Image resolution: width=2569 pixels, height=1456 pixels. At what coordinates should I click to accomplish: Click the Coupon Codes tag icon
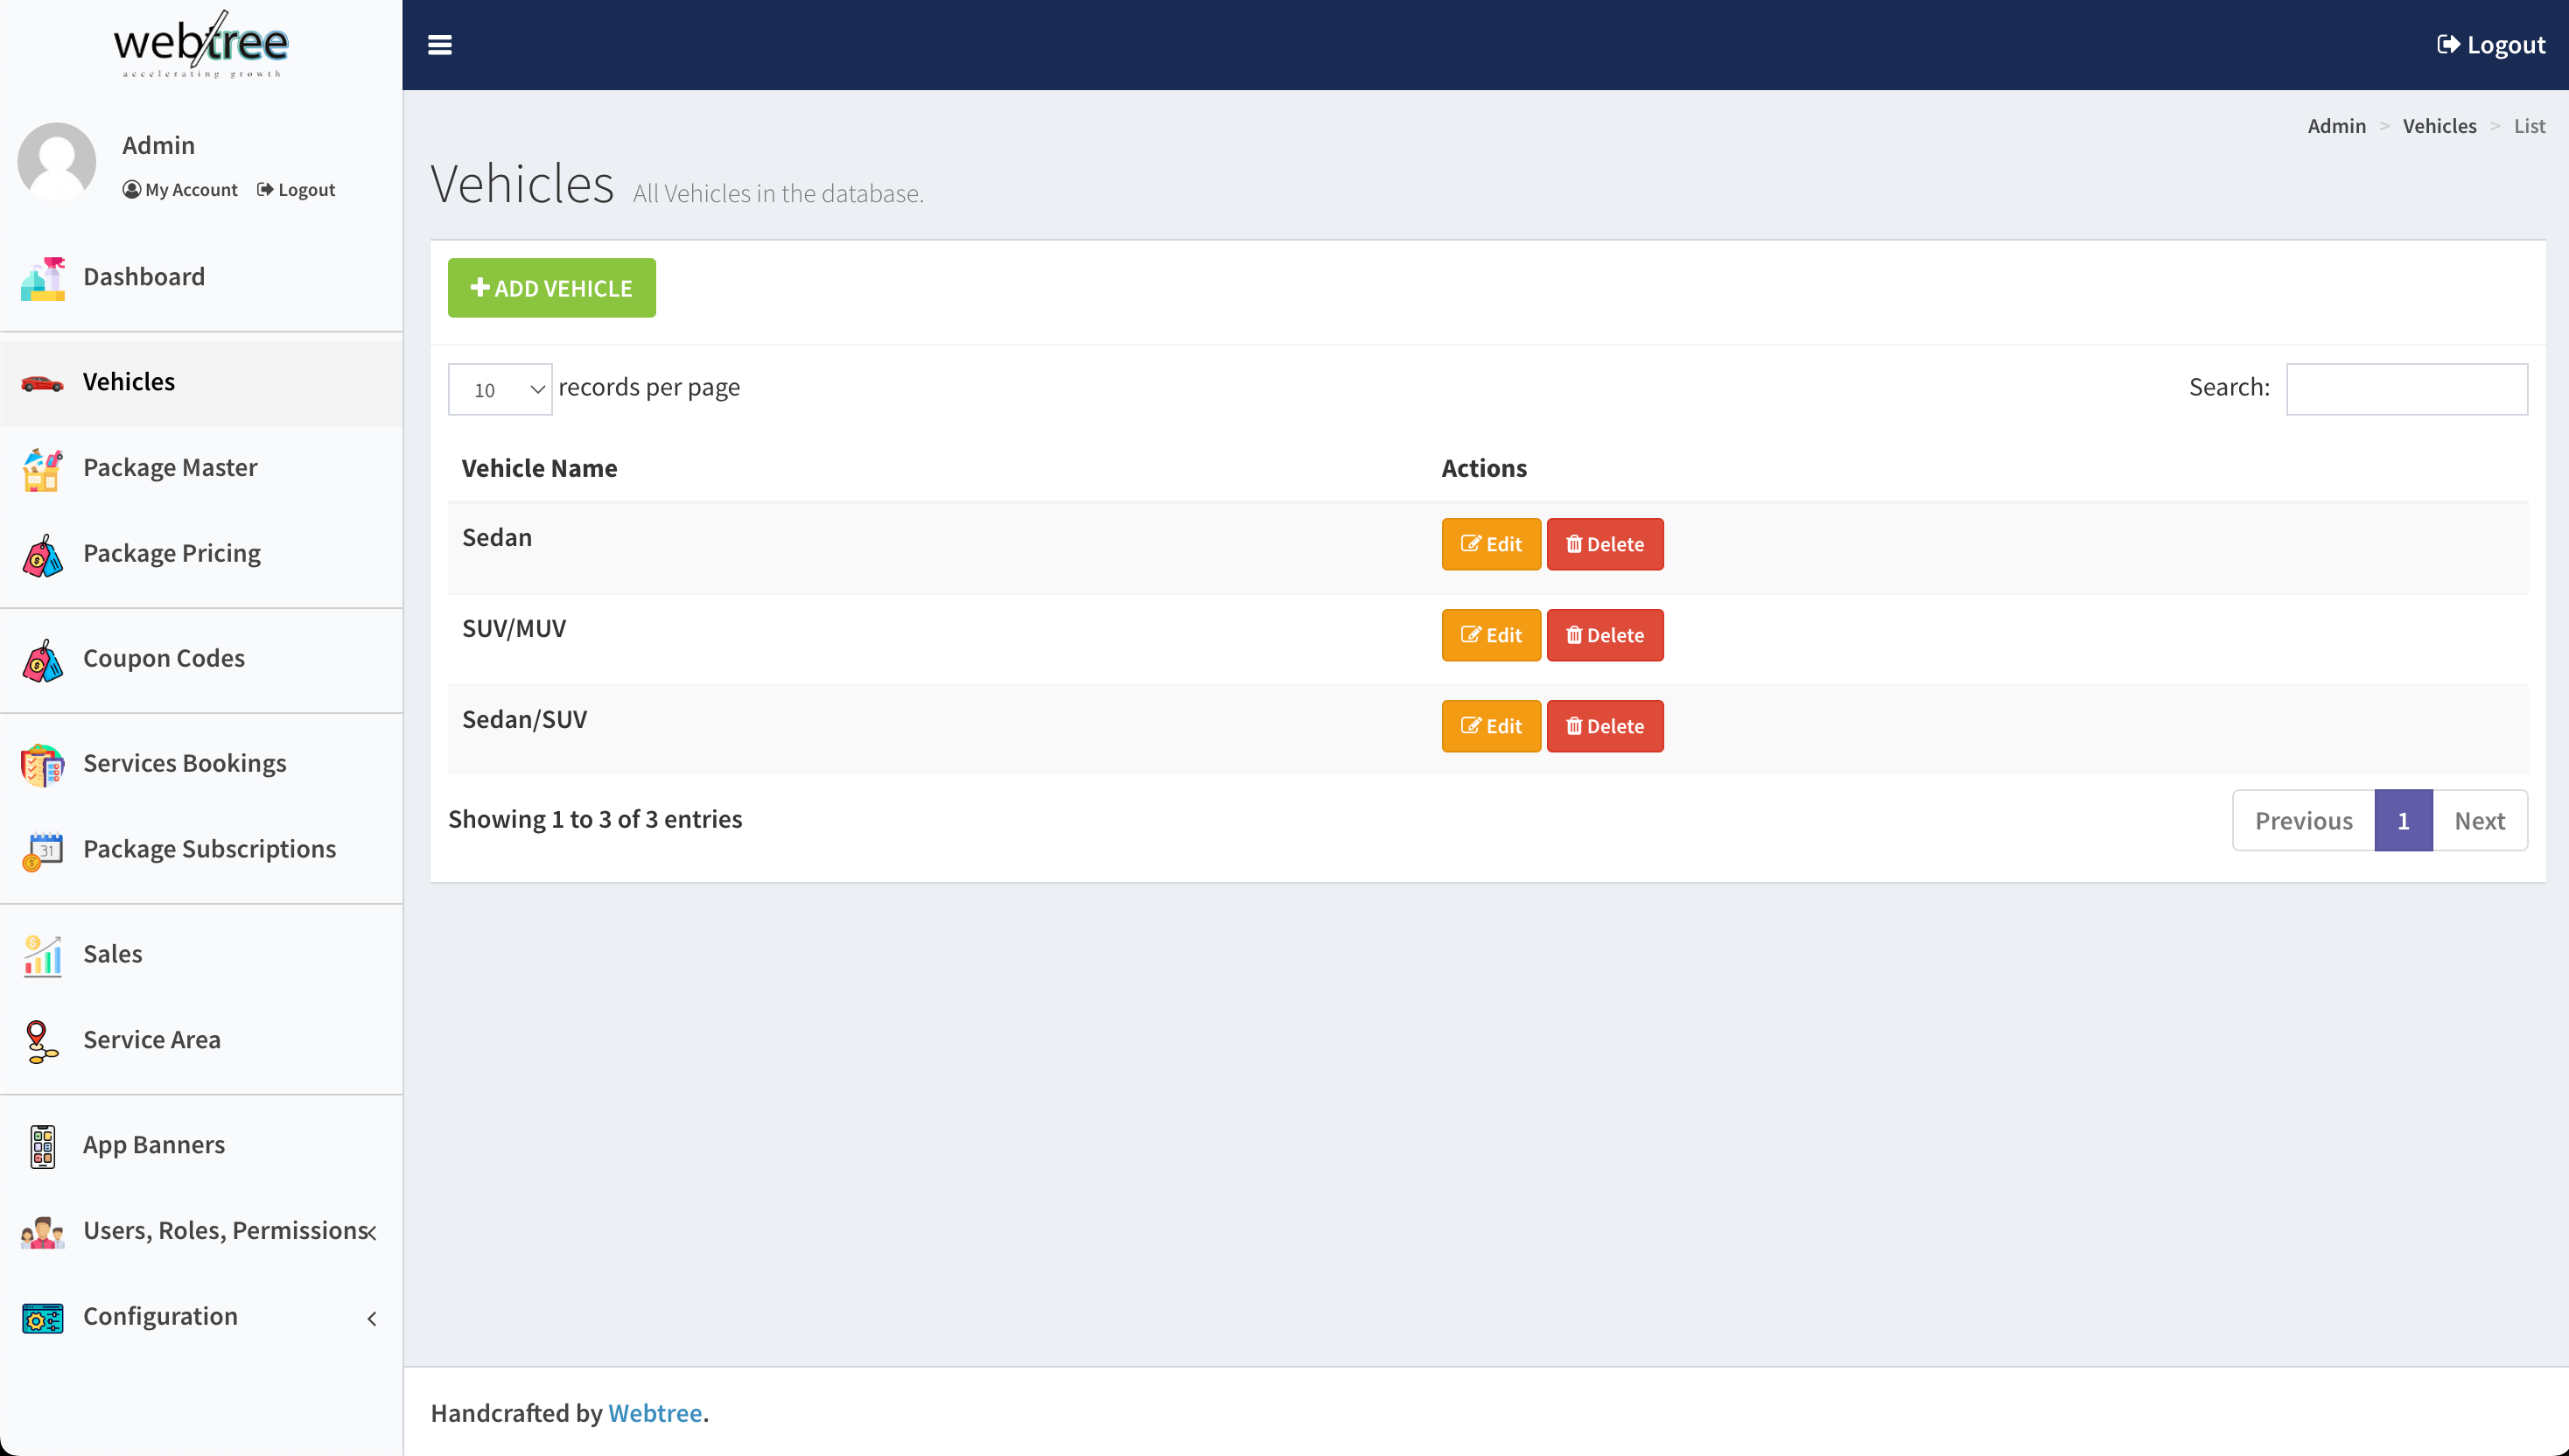[x=42, y=660]
